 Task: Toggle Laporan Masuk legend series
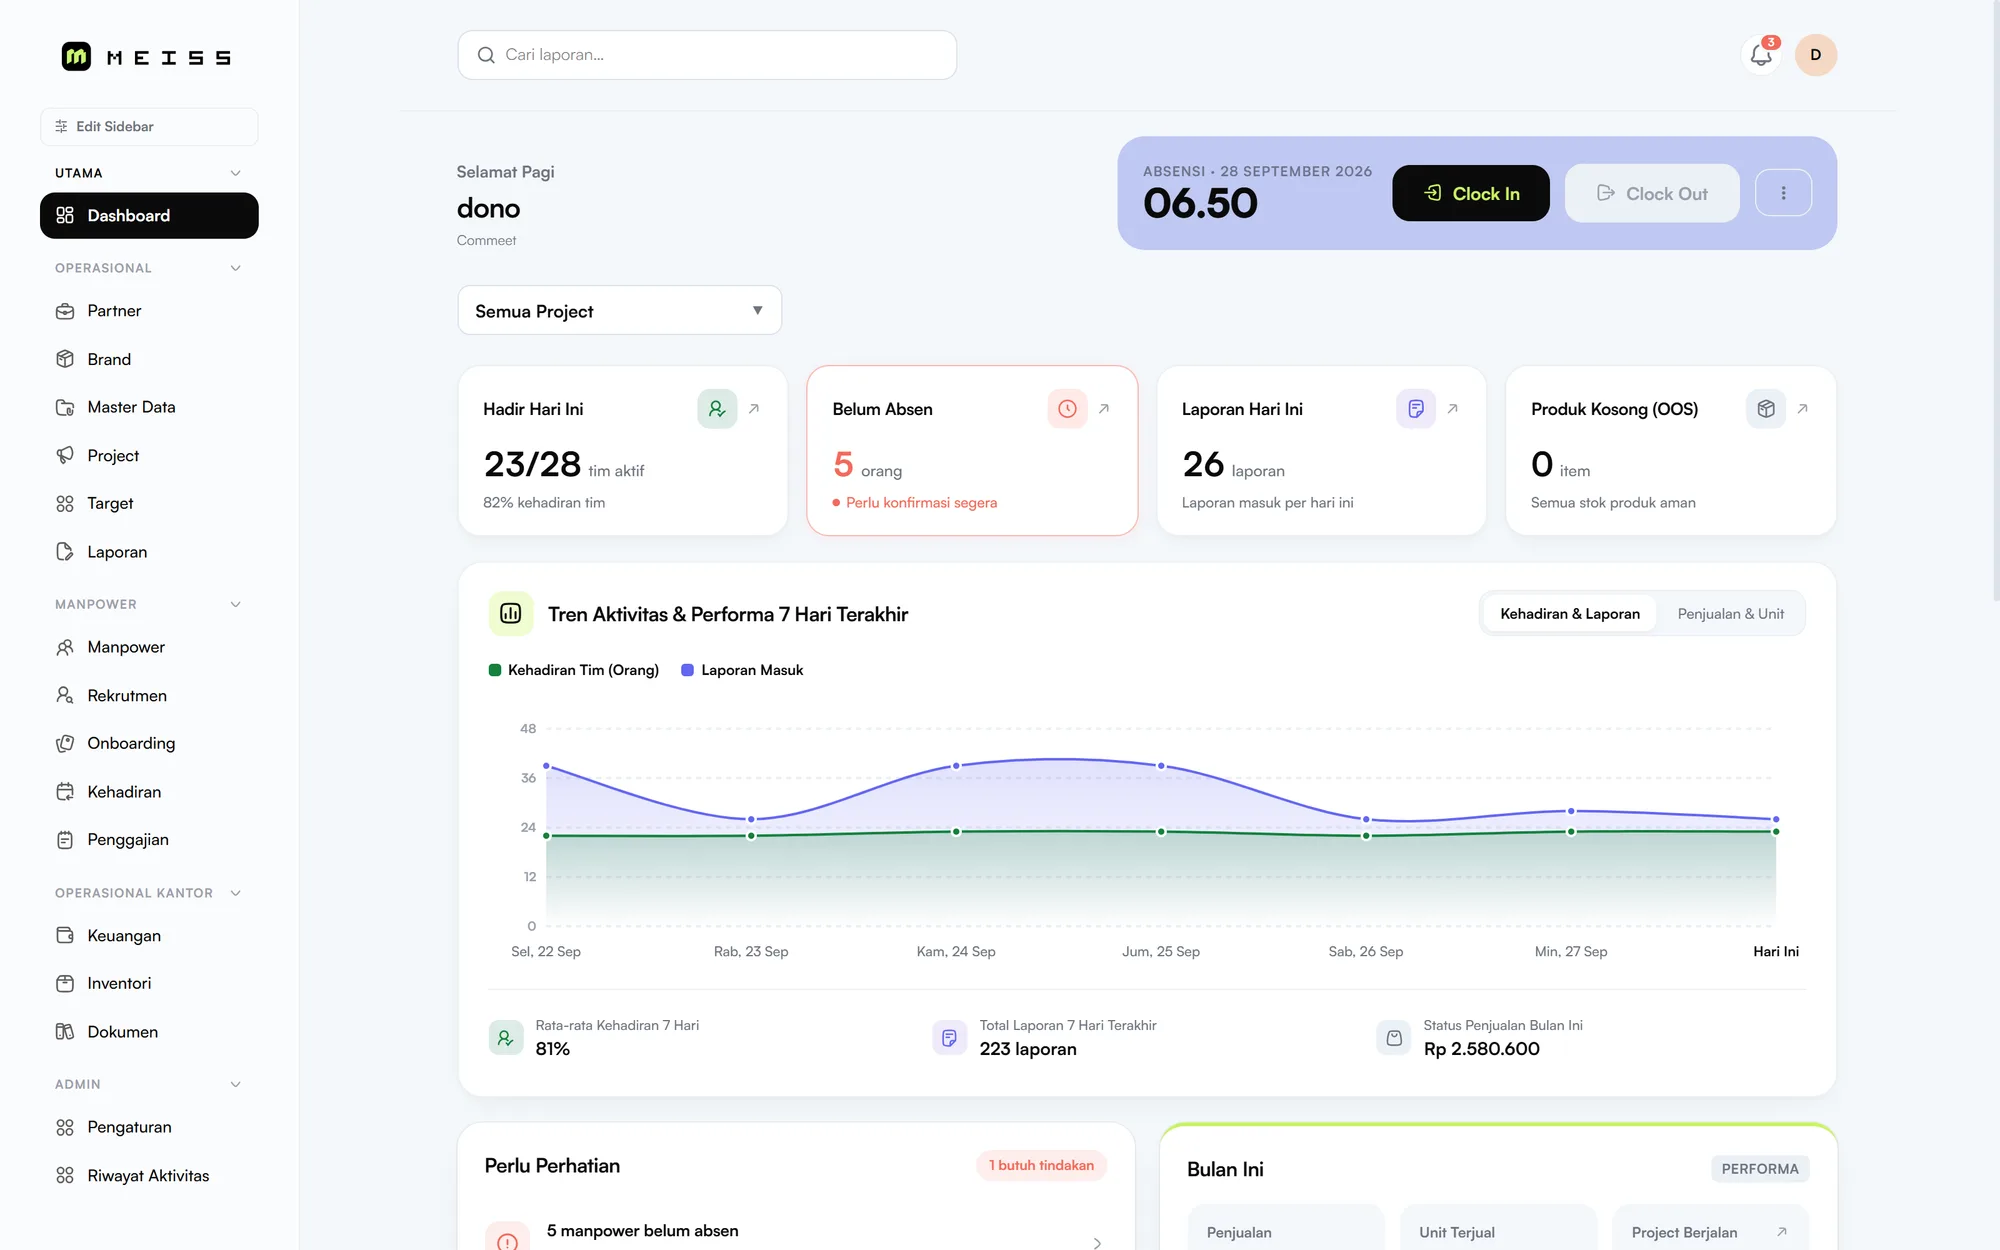(x=742, y=670)
